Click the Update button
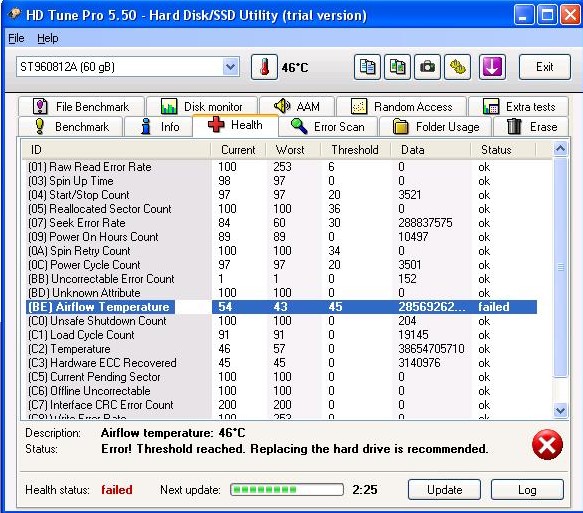The width and height of the screenshot is (583, 513). (444, 490)
